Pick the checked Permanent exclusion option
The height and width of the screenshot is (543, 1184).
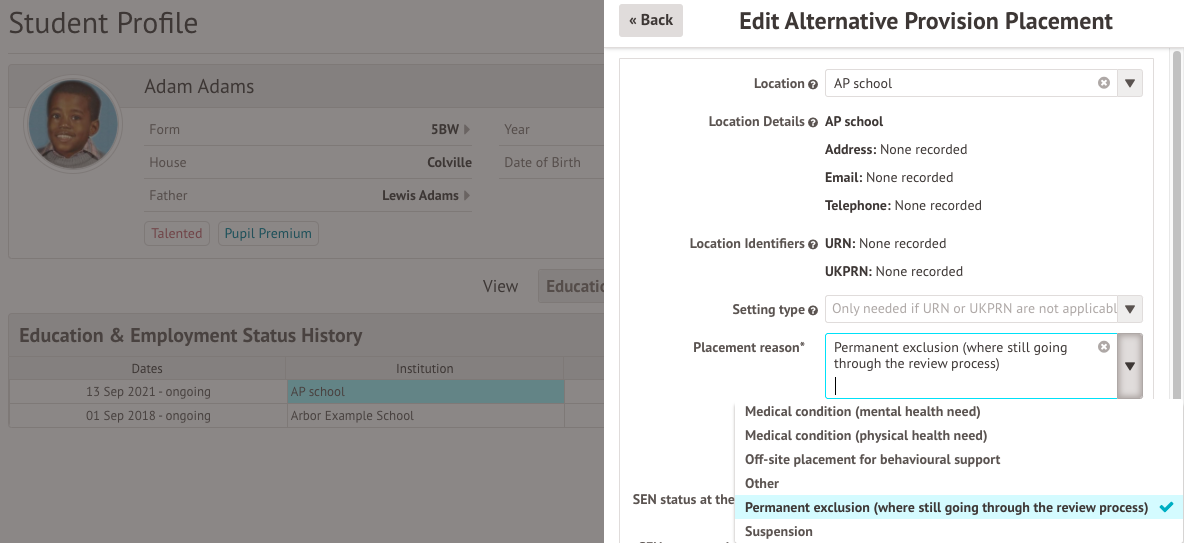click(x=946, y=507)
